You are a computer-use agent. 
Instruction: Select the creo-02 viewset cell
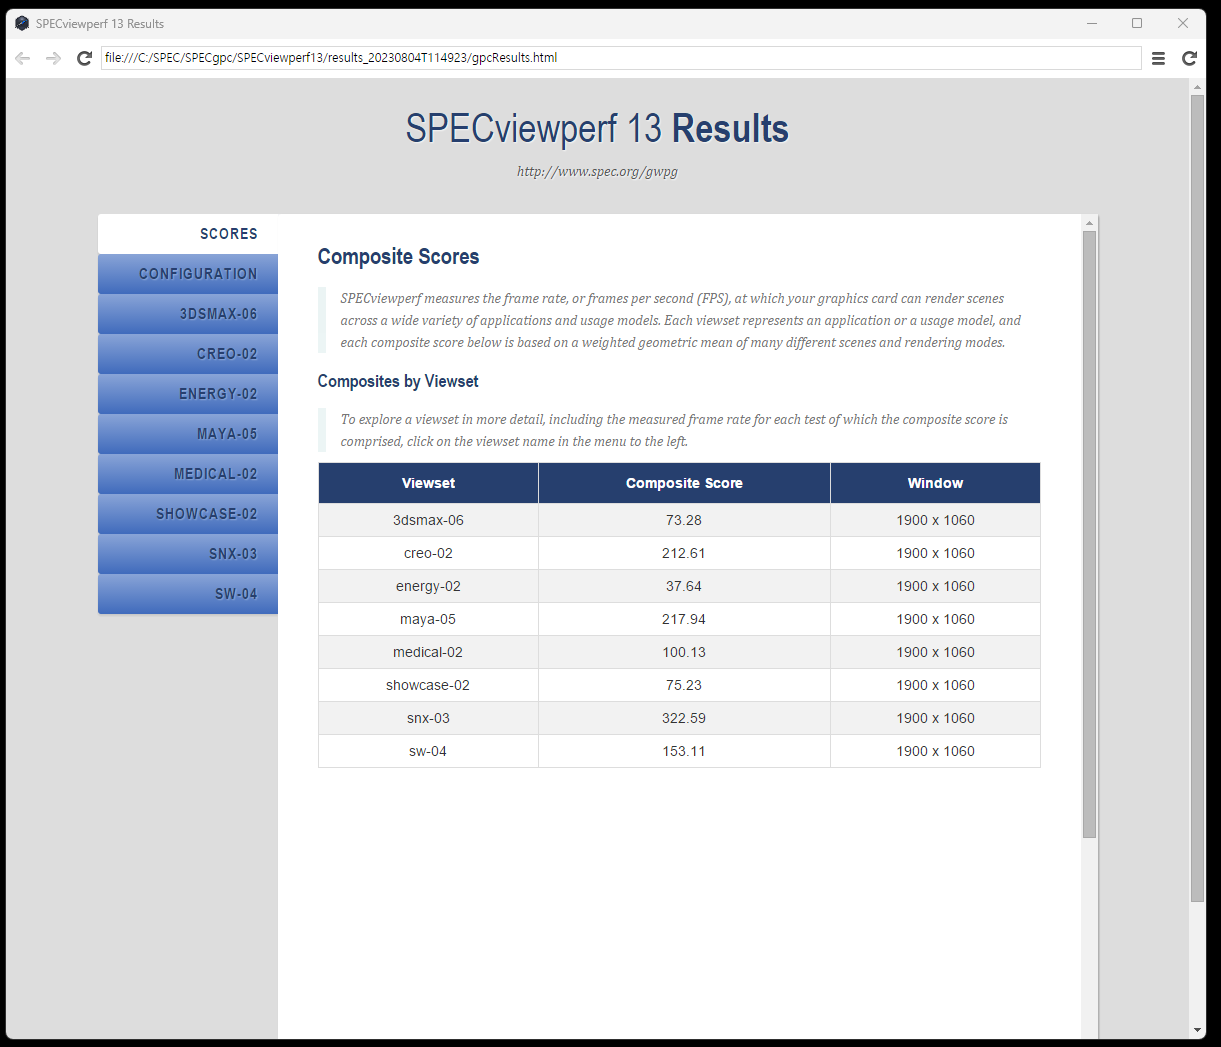click(x=428, y=553)
